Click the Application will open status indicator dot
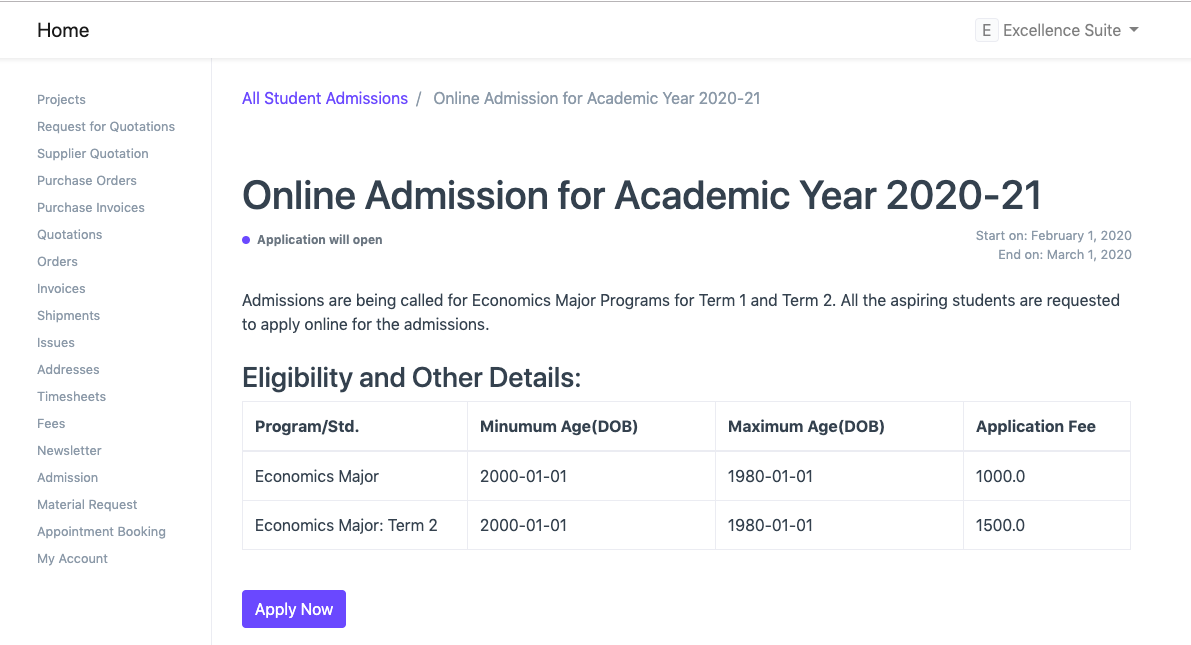 (245, 240)
